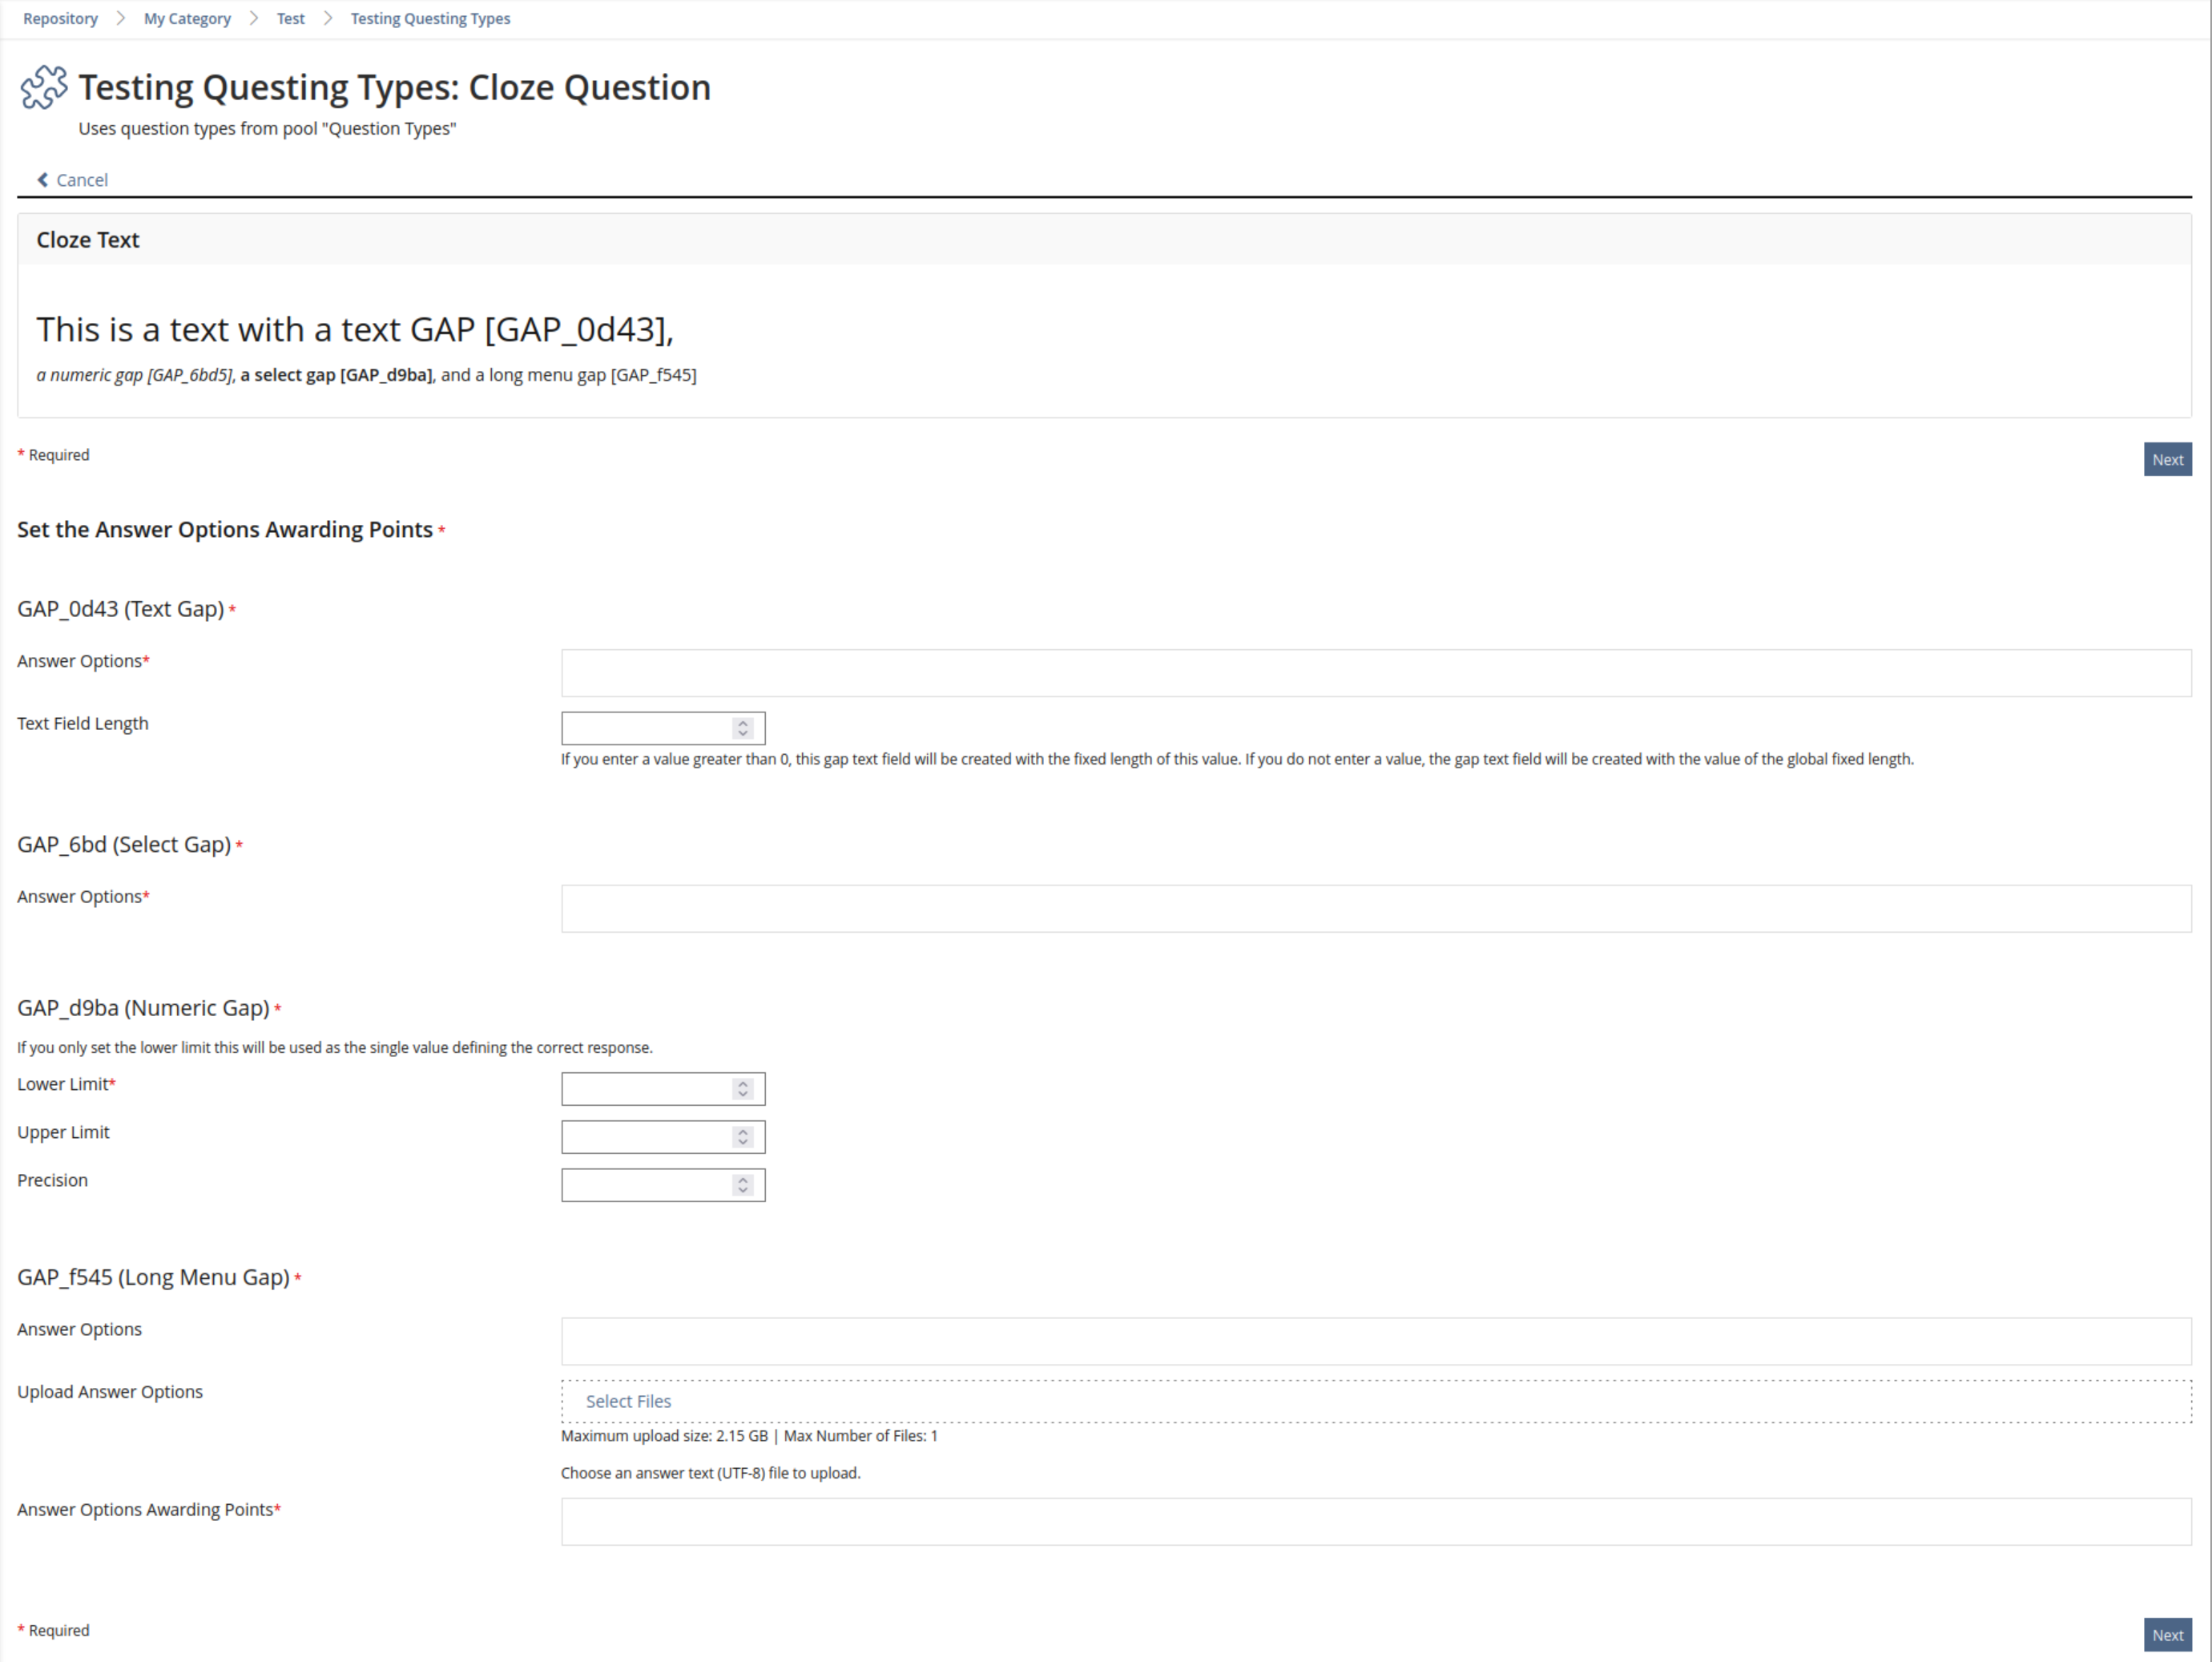This screenshot has width=2212, height=1662.
Task: Decrease the Upper Limit spinner arrow
Action: pyautogui.click(x=743, y=1142)
